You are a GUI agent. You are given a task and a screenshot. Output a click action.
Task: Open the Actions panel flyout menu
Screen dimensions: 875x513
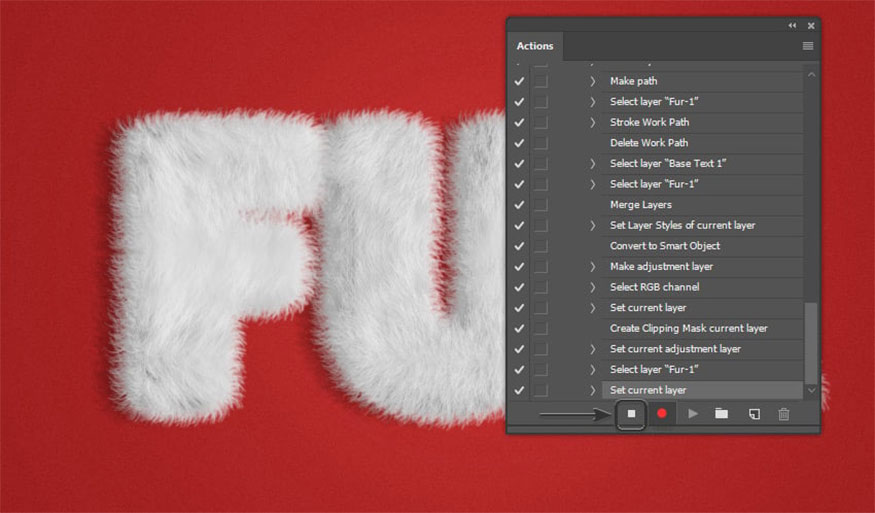[x=807, y=46]
